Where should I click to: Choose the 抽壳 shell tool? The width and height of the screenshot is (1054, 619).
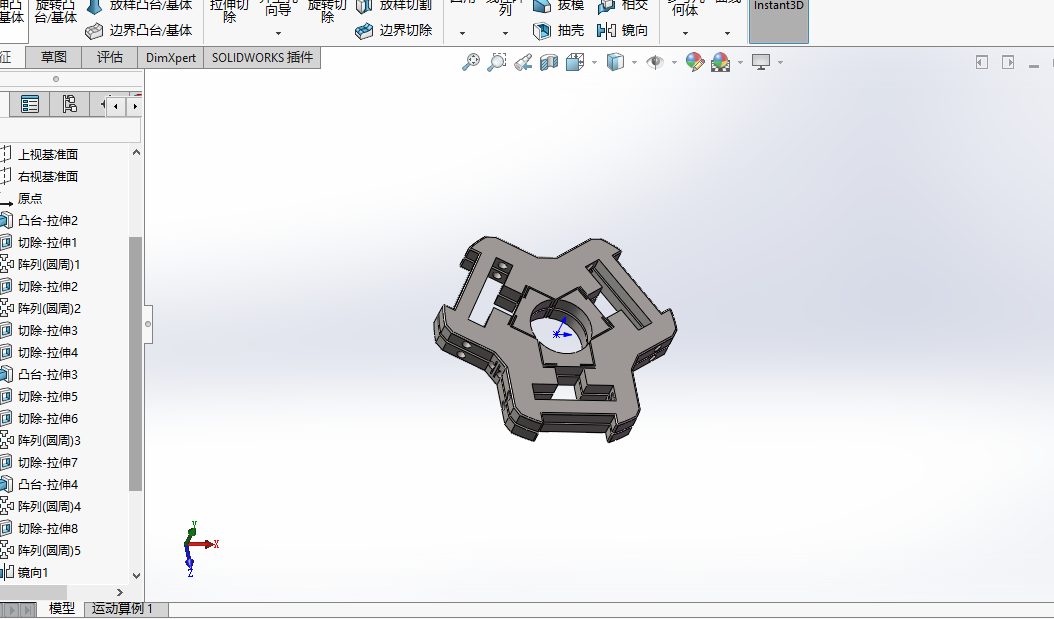(x=558, y=30)
